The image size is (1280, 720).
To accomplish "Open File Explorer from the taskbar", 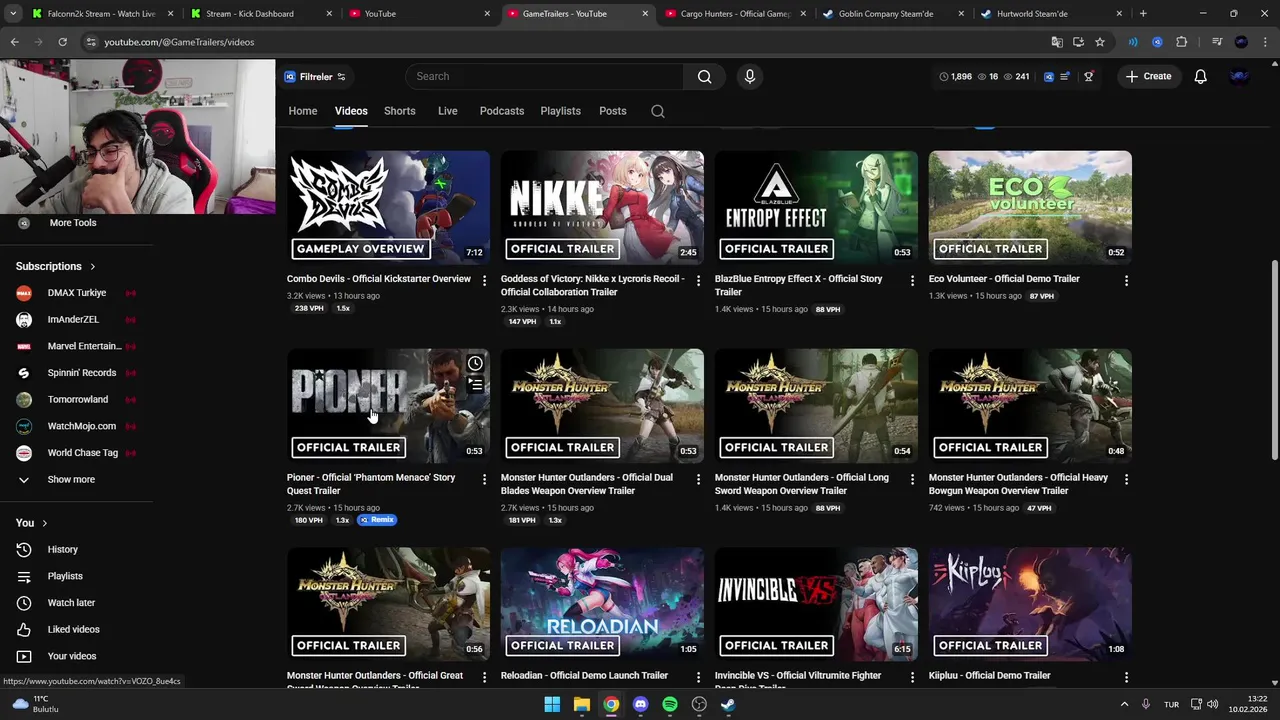I will (581, 704).
